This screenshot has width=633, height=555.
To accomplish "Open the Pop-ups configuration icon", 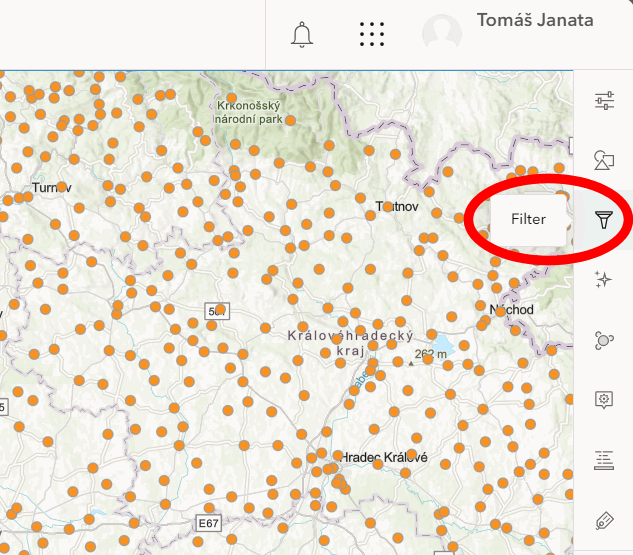I will 604,399.
